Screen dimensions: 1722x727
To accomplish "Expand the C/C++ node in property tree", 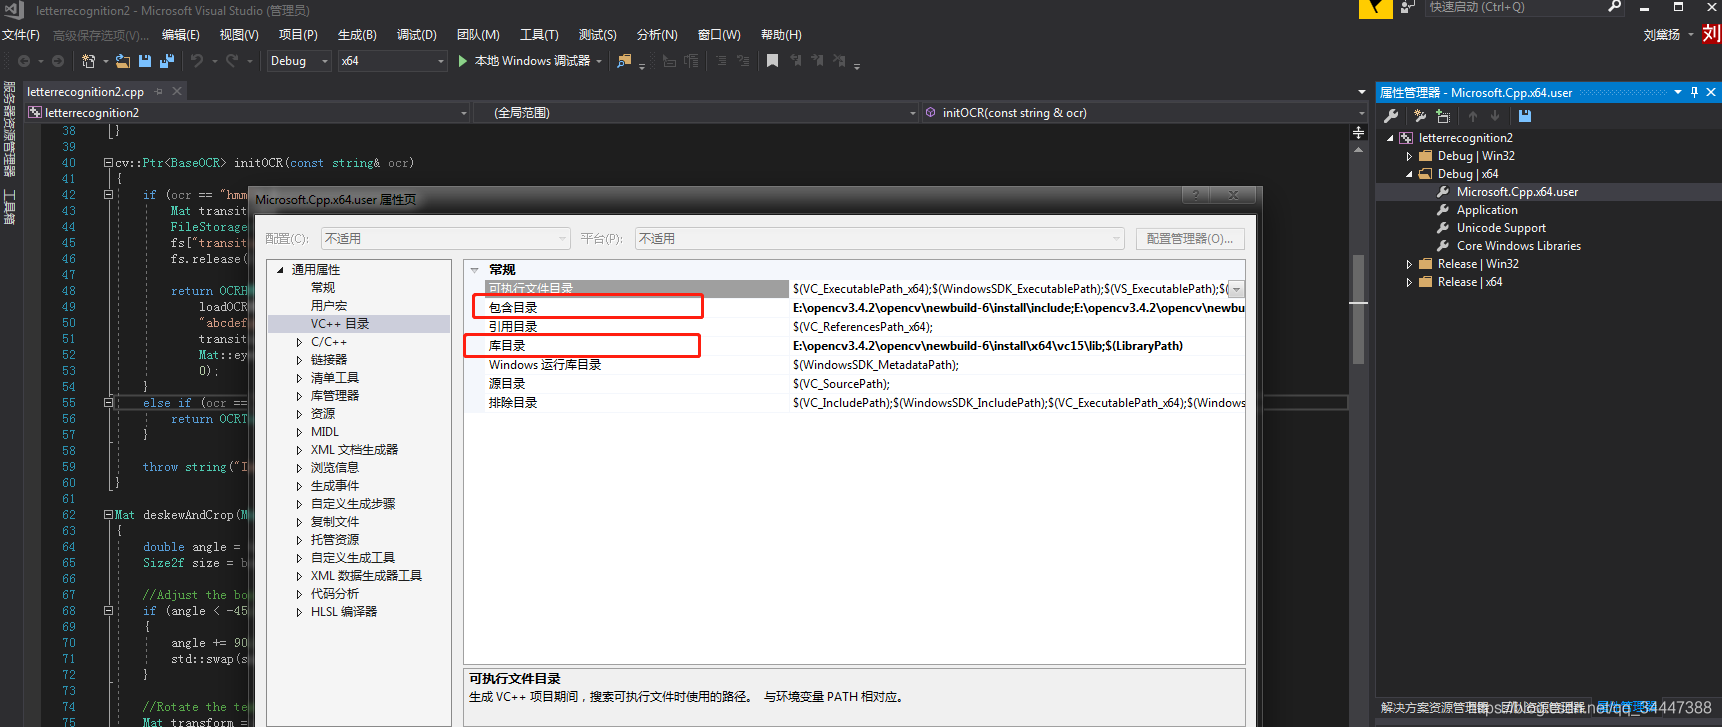I will 299,342.
